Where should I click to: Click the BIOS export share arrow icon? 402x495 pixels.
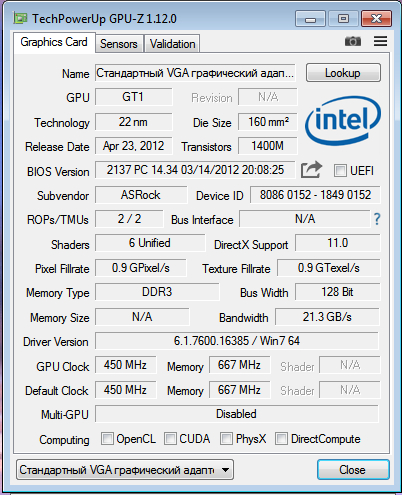pos(311,170)
